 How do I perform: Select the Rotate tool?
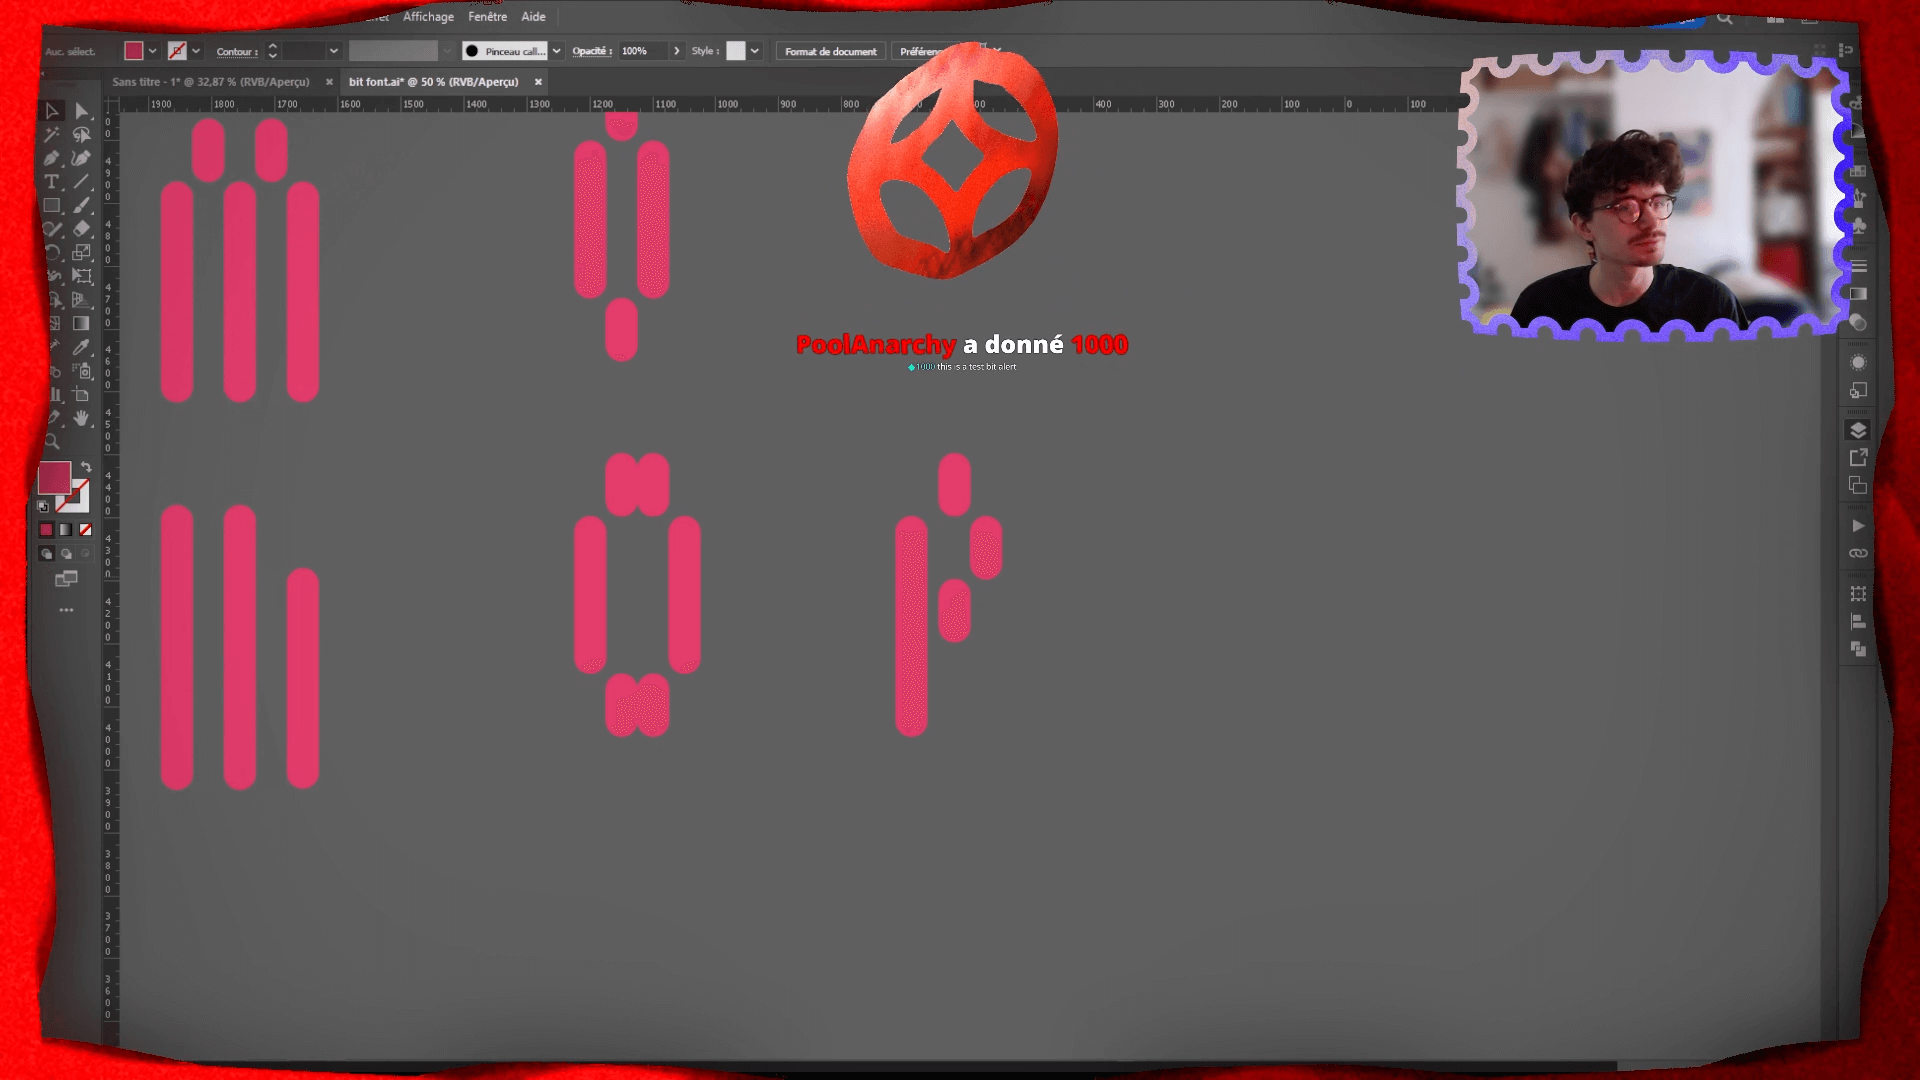pos(52,253)
